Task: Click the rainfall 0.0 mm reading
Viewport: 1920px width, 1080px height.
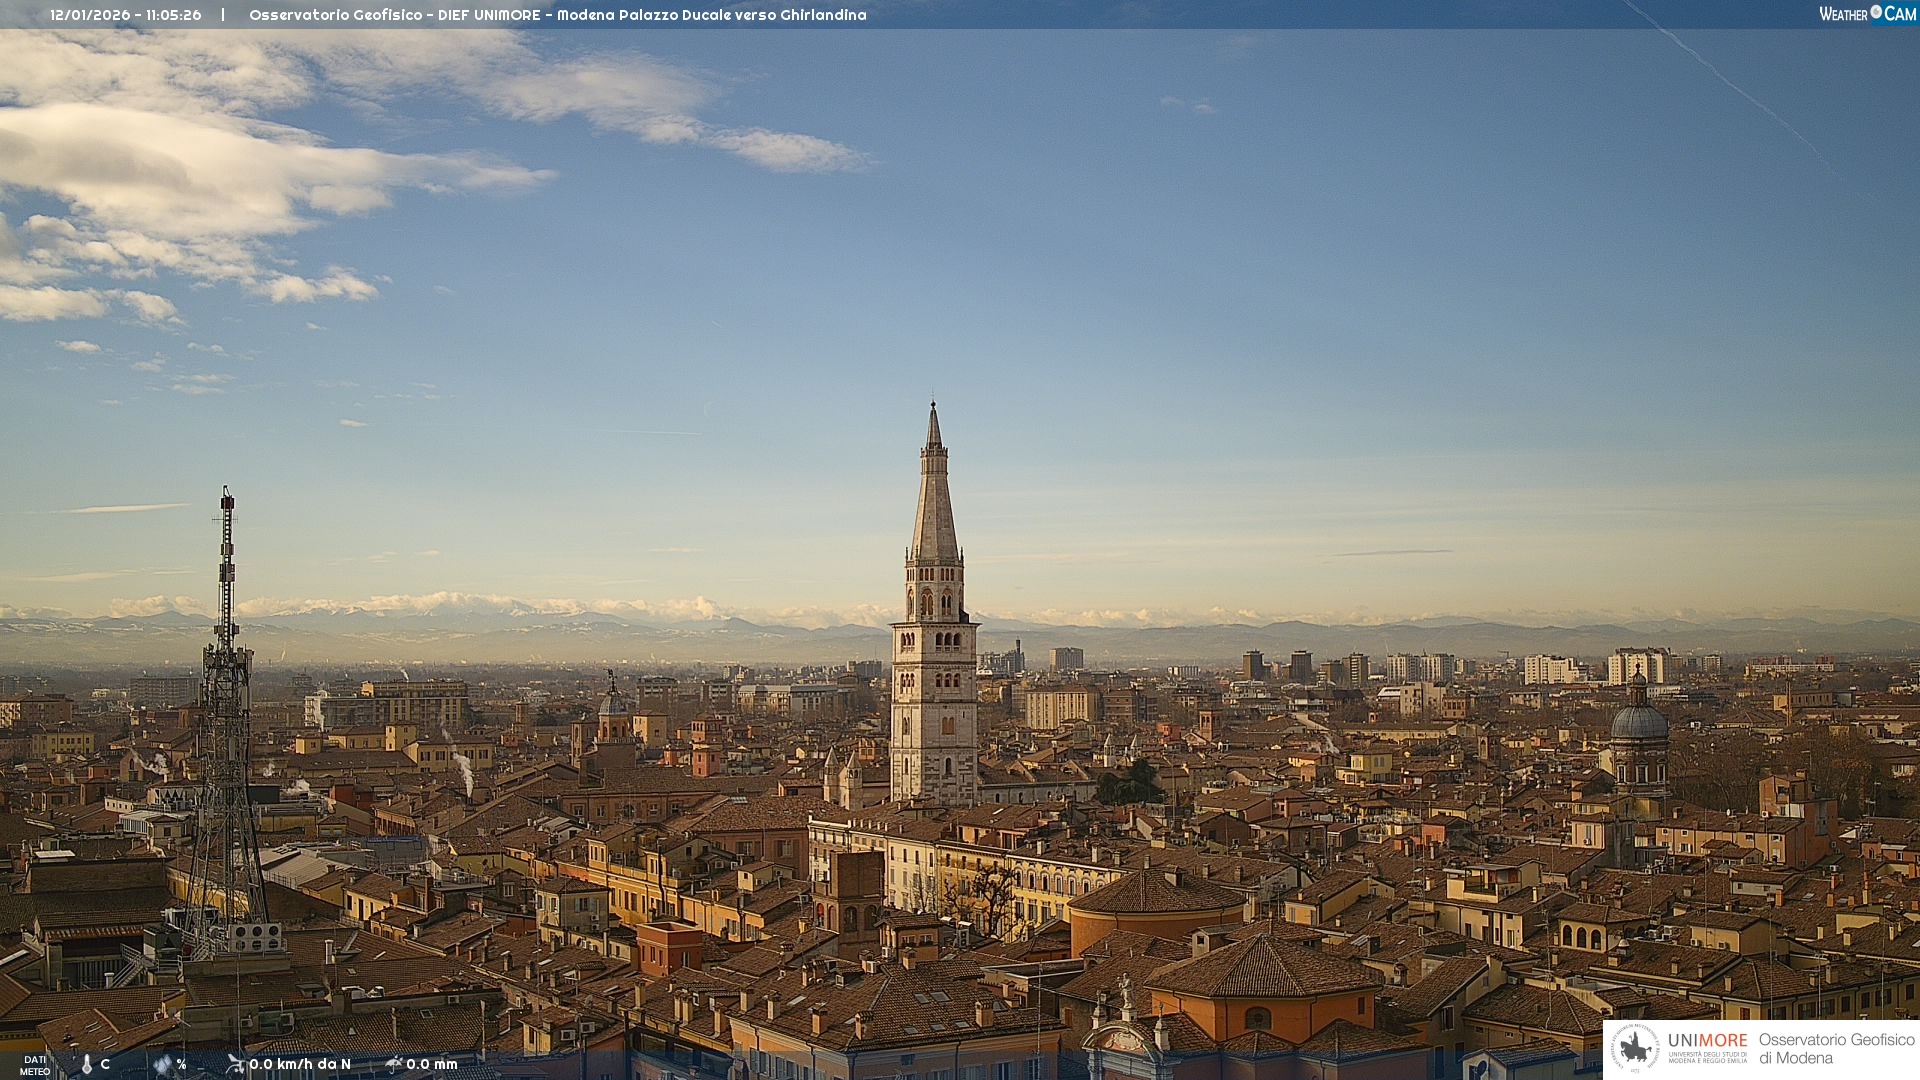Action: point(431,1064)
